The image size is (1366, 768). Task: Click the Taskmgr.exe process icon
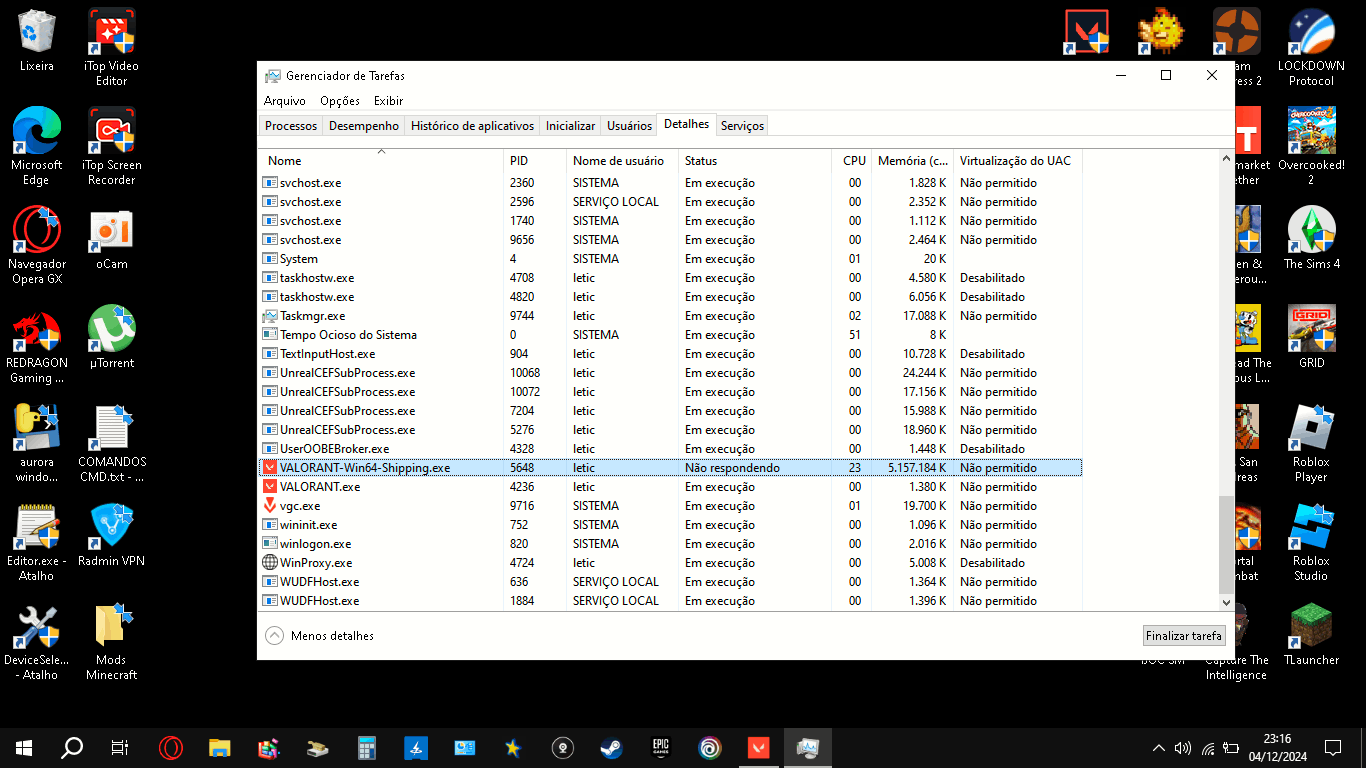[270, 315]
